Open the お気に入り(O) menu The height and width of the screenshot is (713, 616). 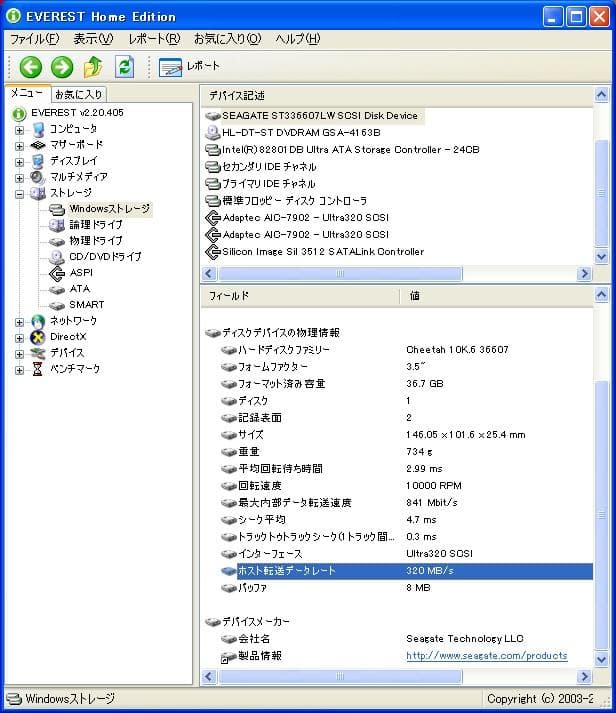[x=227, y=39]
